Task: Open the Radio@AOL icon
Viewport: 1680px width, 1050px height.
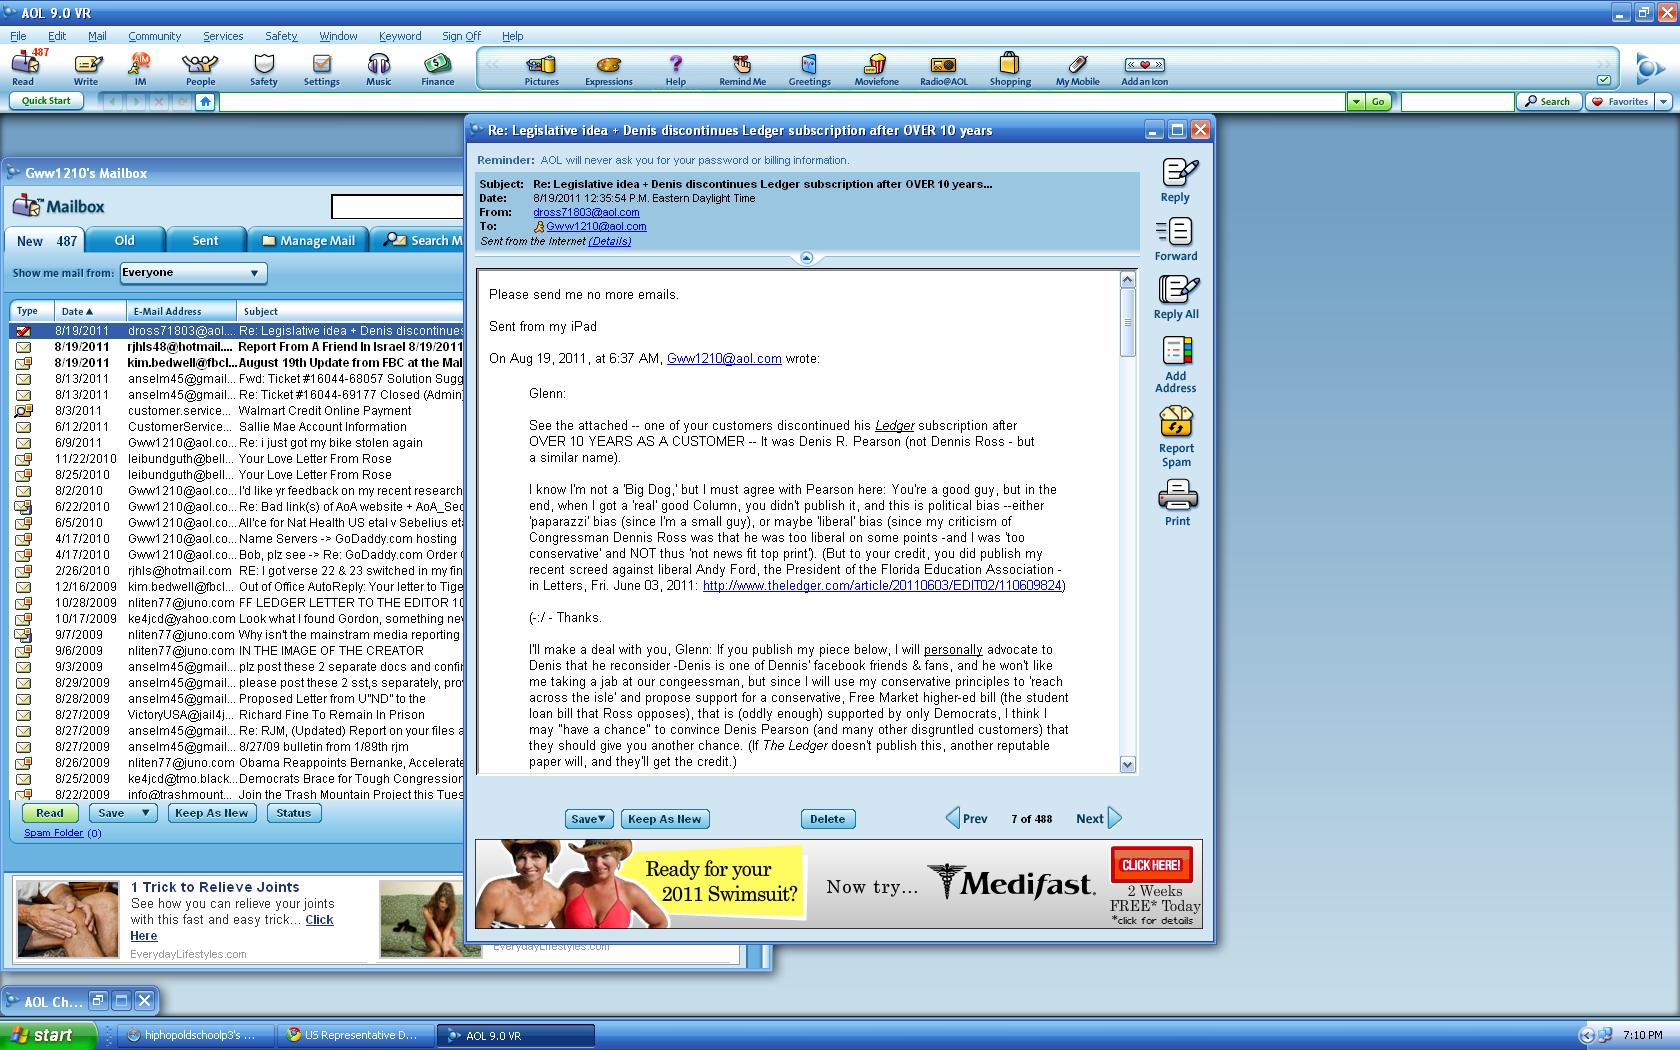Action: click(944, 69)
